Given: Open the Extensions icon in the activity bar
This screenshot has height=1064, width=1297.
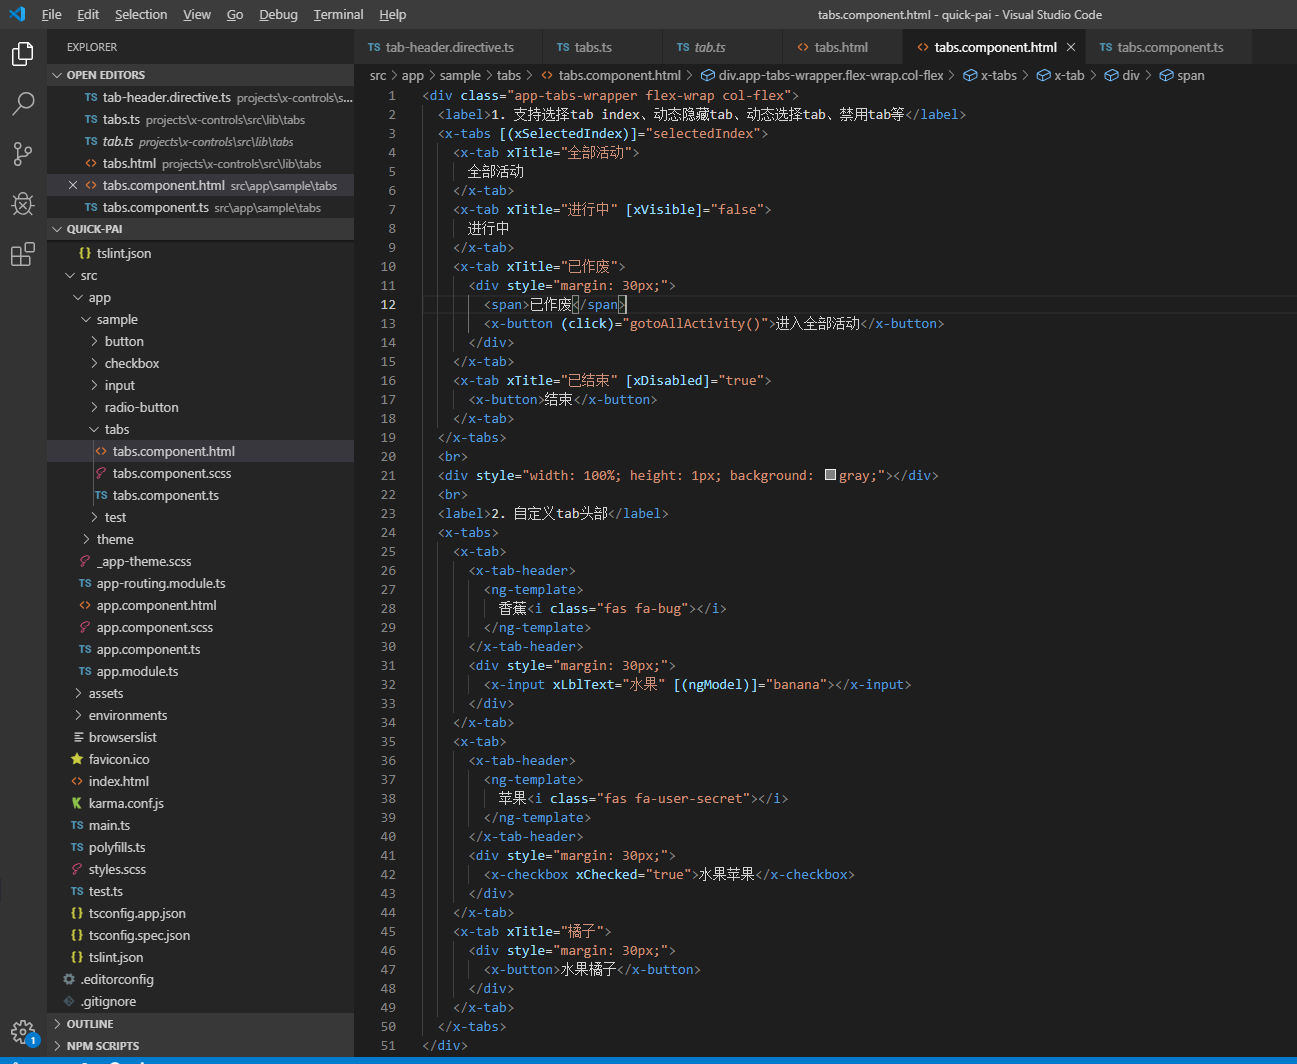Looking at the screenshot, I should 22,254.
